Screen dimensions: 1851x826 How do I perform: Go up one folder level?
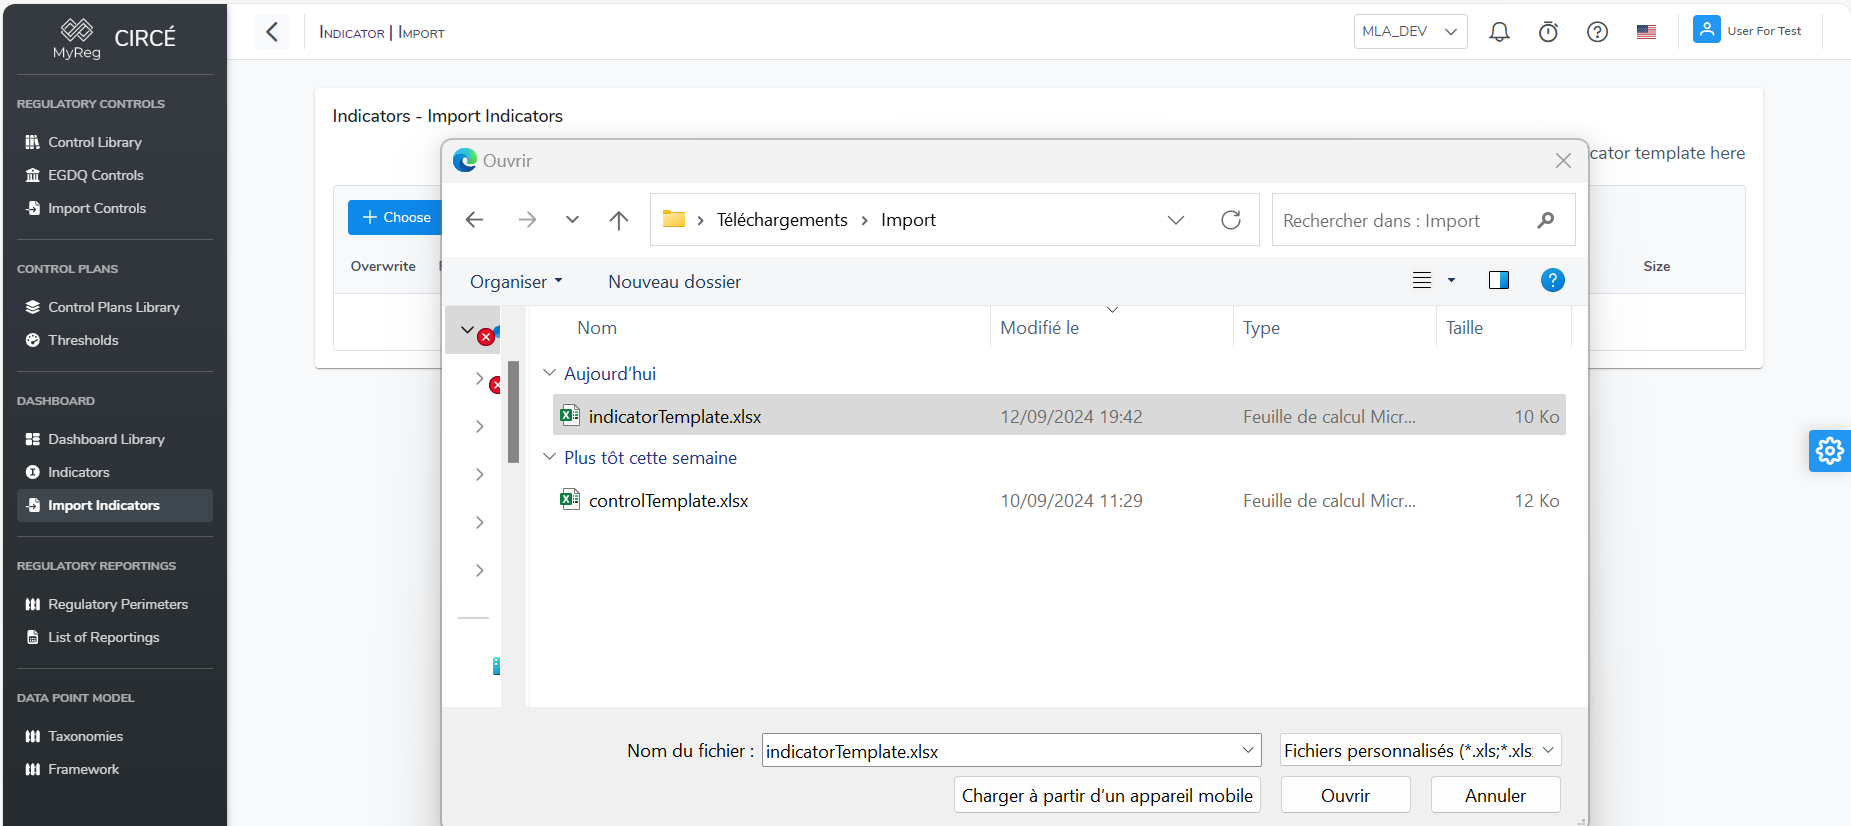[619, 220]
